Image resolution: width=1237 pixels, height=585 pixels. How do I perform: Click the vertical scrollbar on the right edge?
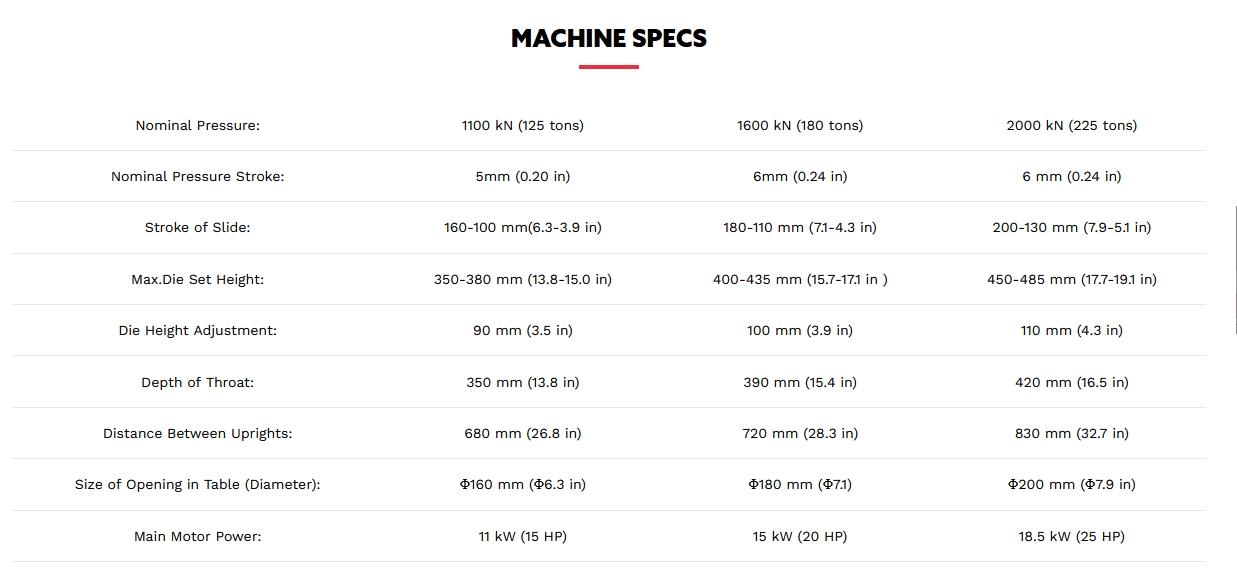click(x=1235, y=270)
